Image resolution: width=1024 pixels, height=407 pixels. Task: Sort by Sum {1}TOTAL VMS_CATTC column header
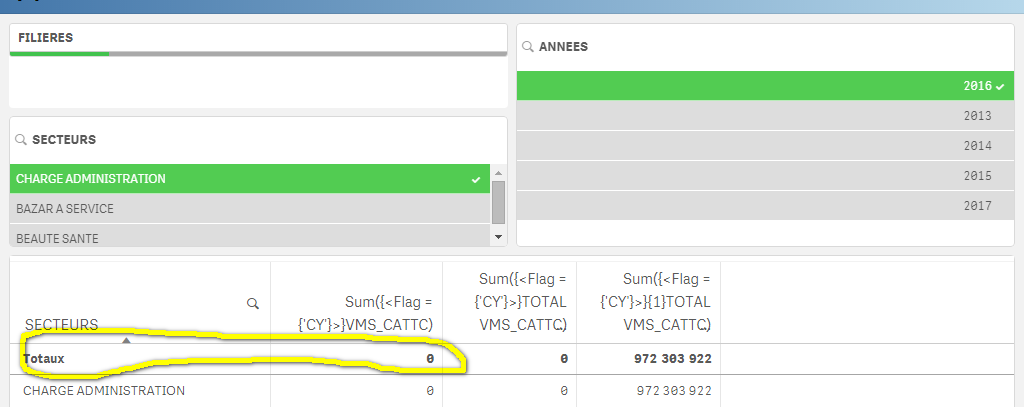click(656, 302)
